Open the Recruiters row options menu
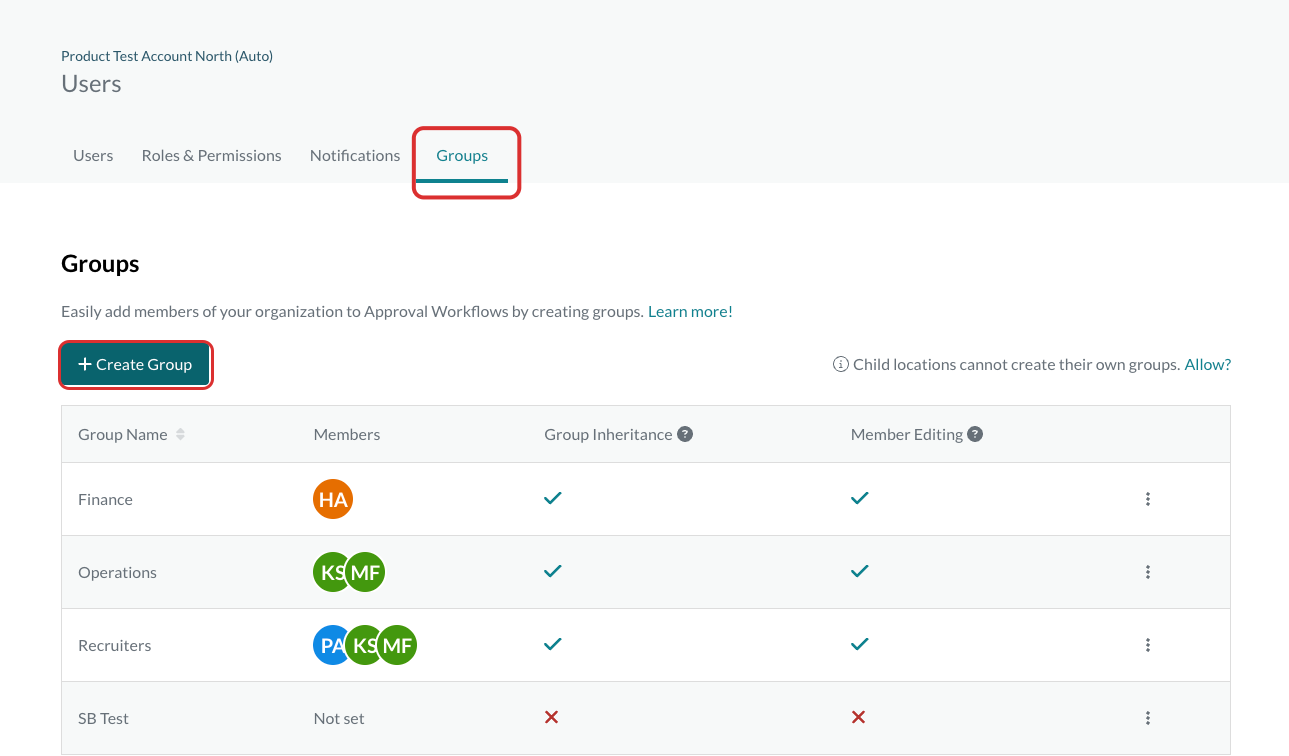The width and height of the screenshot is (1289, 756). pyautogui.click(x=1148, y=645)
